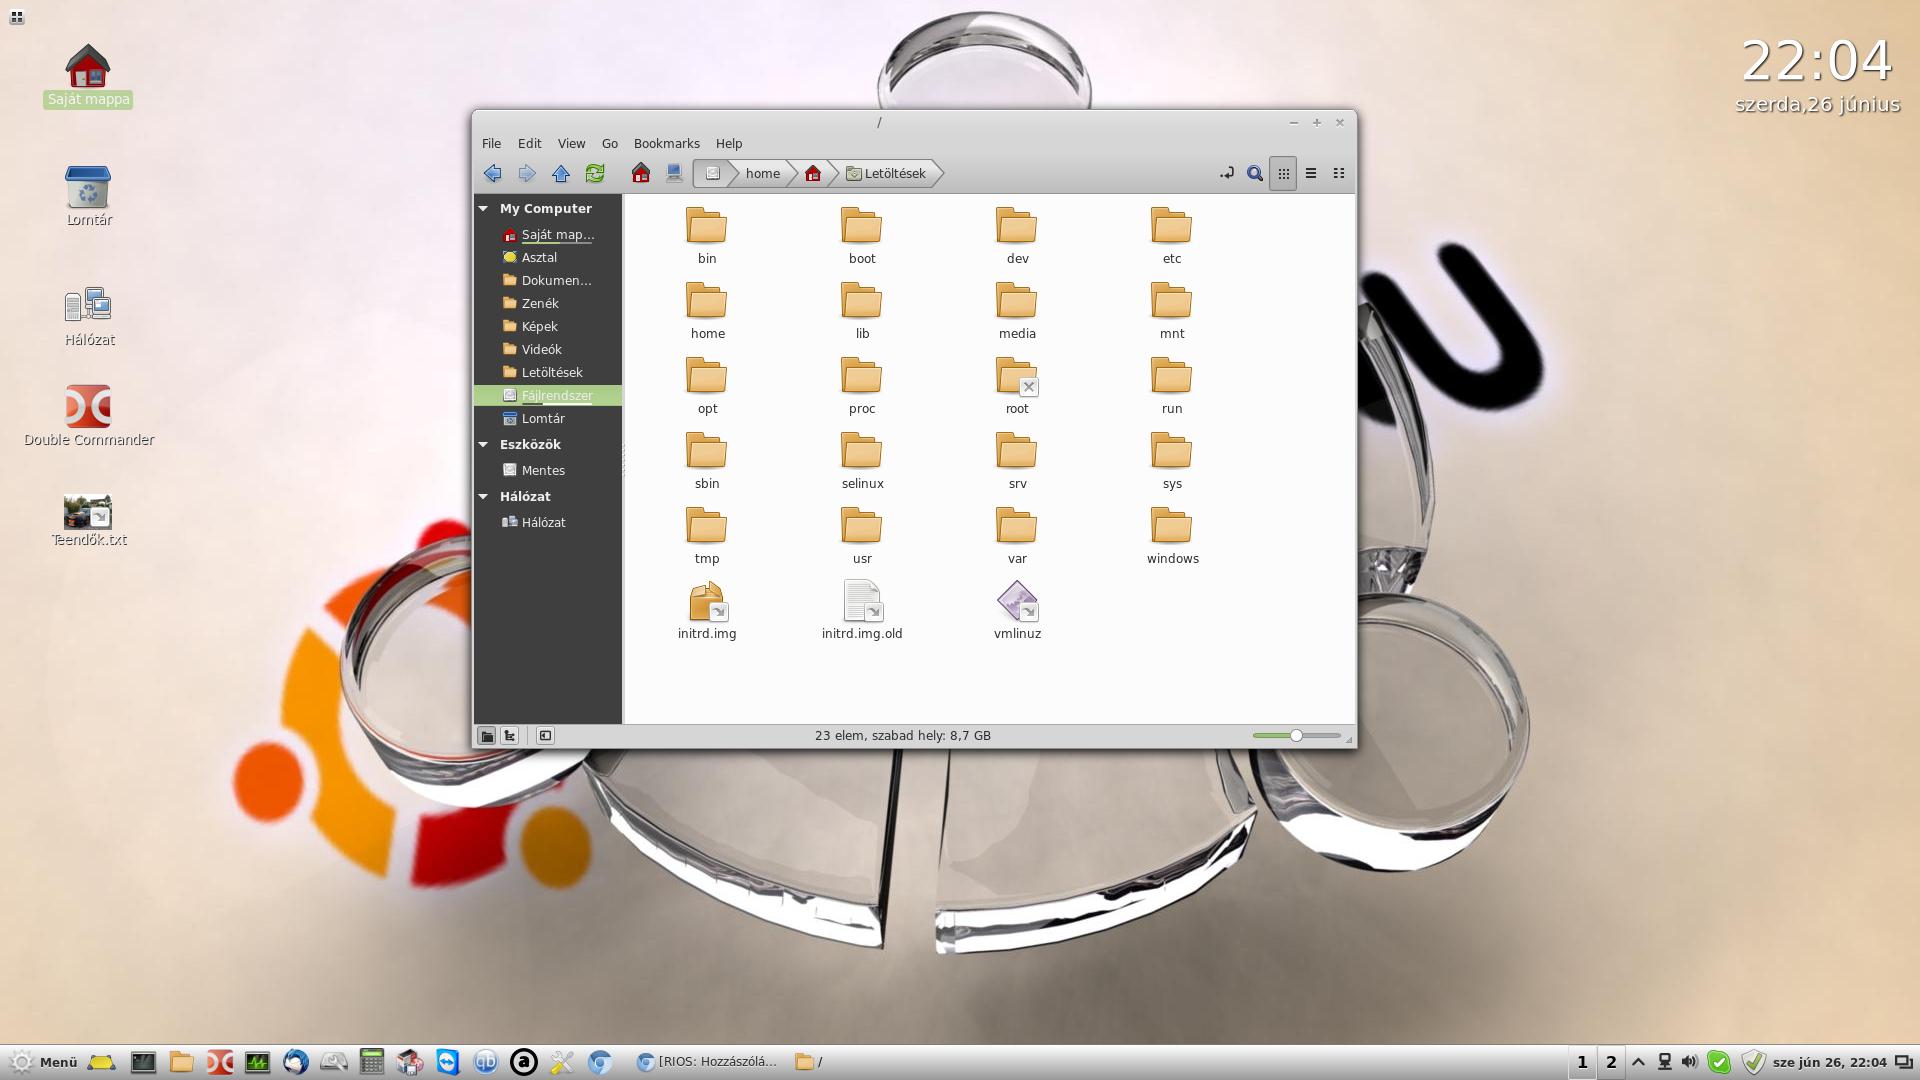Switch to workspace 2
This screenshot has width=1920, height=1080.
point(1611,1062)
